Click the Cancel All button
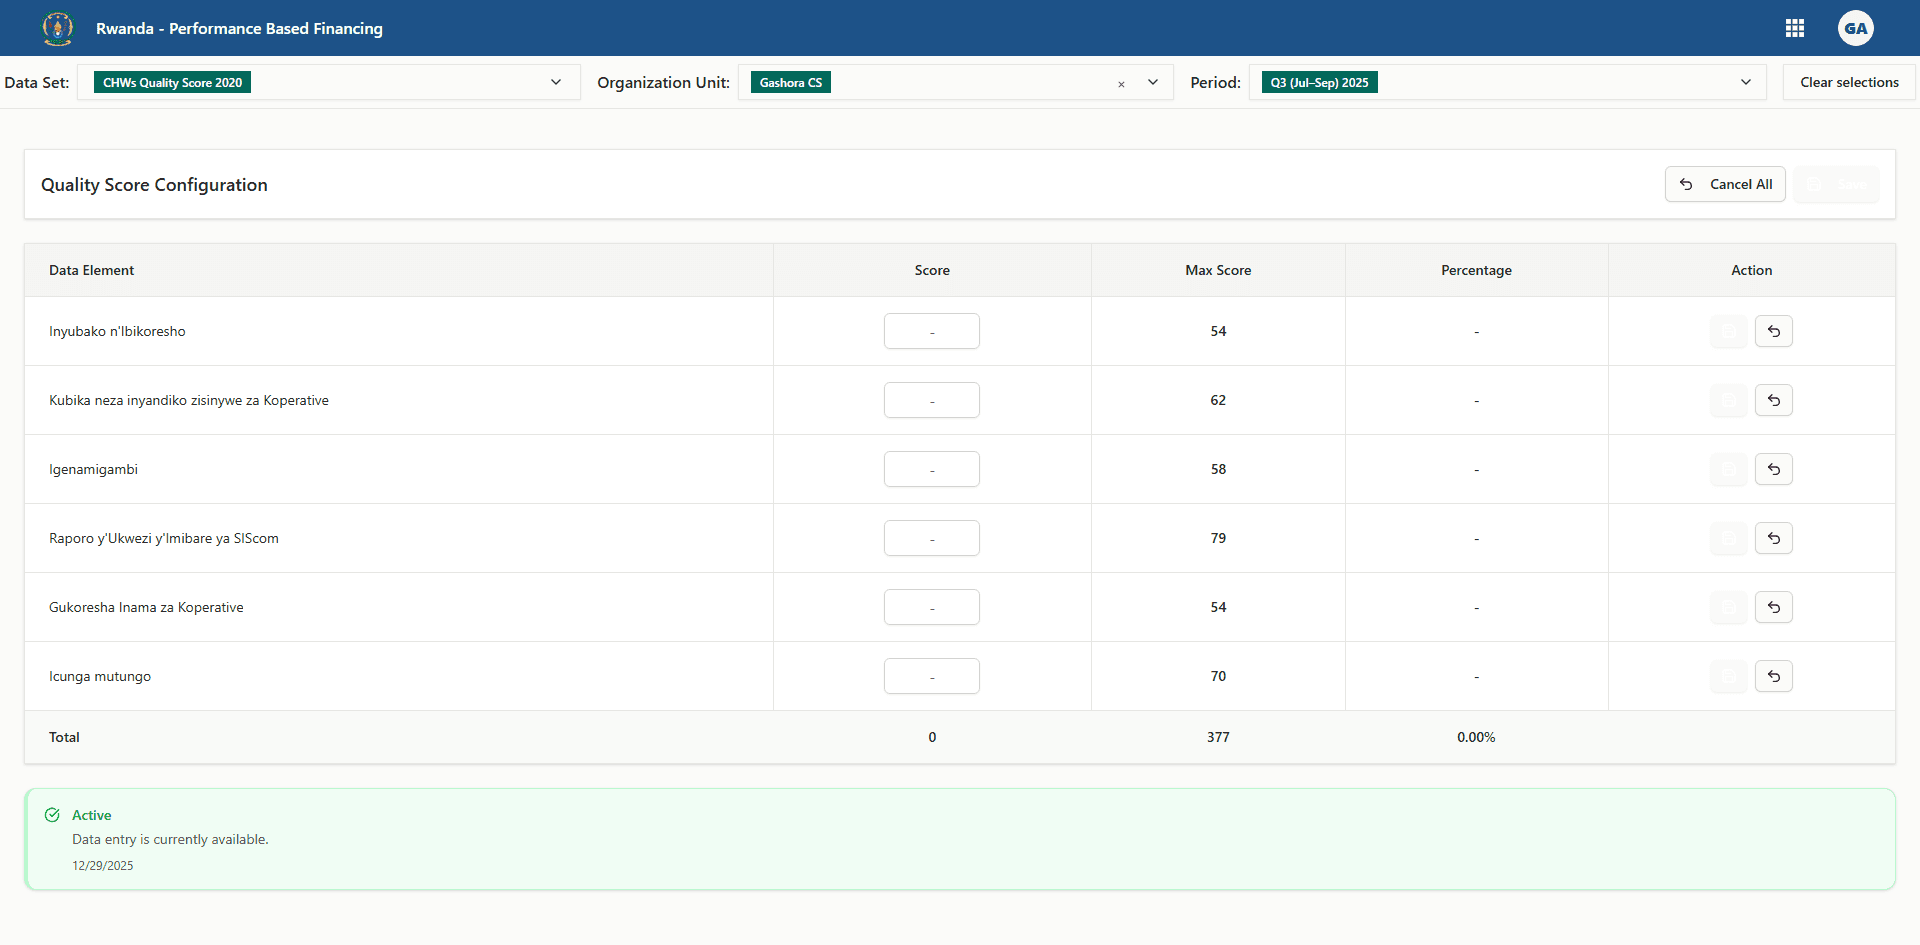This screenshot has width=1920, height=945. (x=1725, y=184)
